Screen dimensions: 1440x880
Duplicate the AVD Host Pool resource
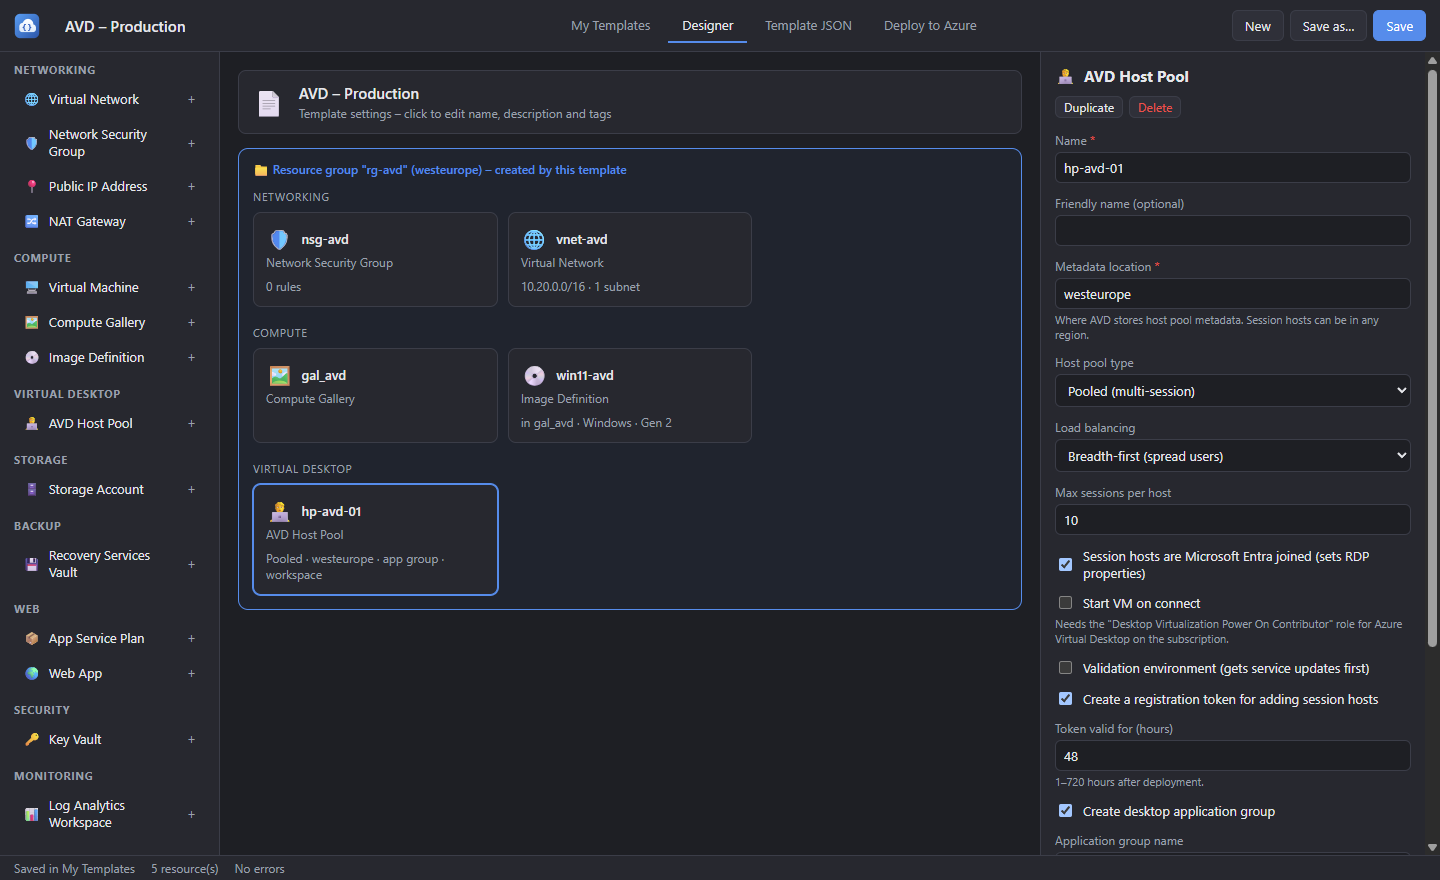click(x=1089, y=108)
